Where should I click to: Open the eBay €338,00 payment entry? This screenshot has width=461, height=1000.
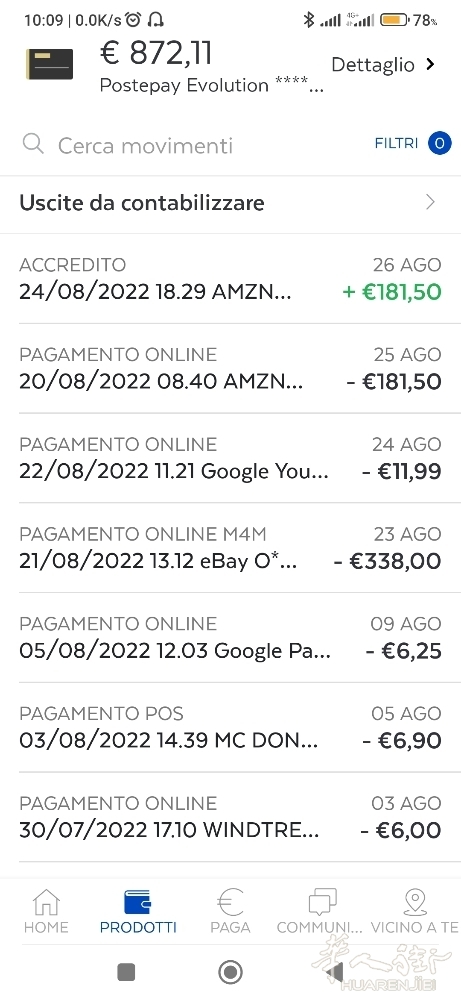(230, 548)
